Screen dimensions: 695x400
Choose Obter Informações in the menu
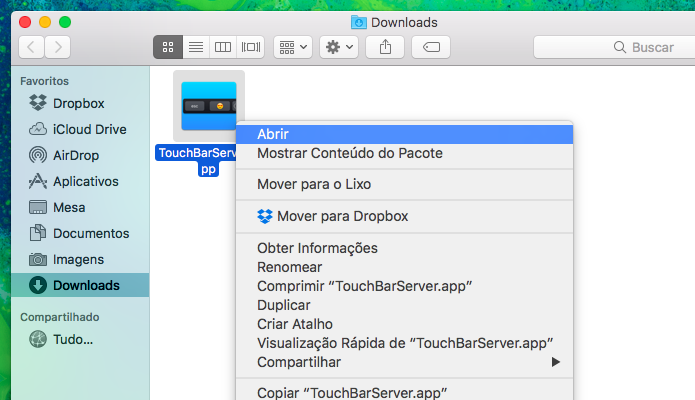(x=404, y=248)
